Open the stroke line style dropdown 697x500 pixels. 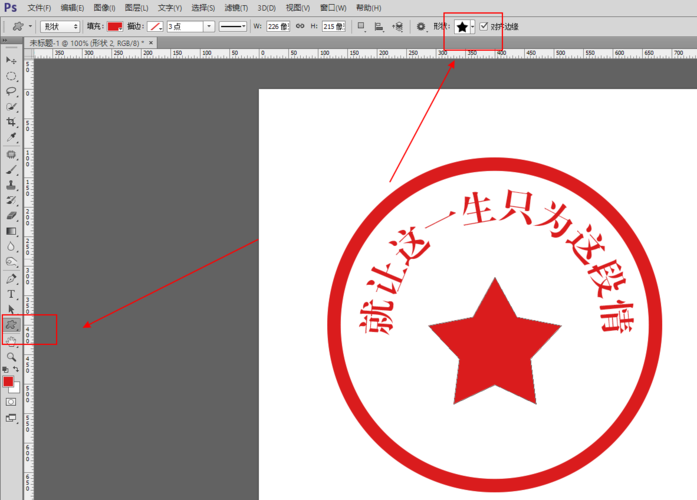(x=233, y=27)
